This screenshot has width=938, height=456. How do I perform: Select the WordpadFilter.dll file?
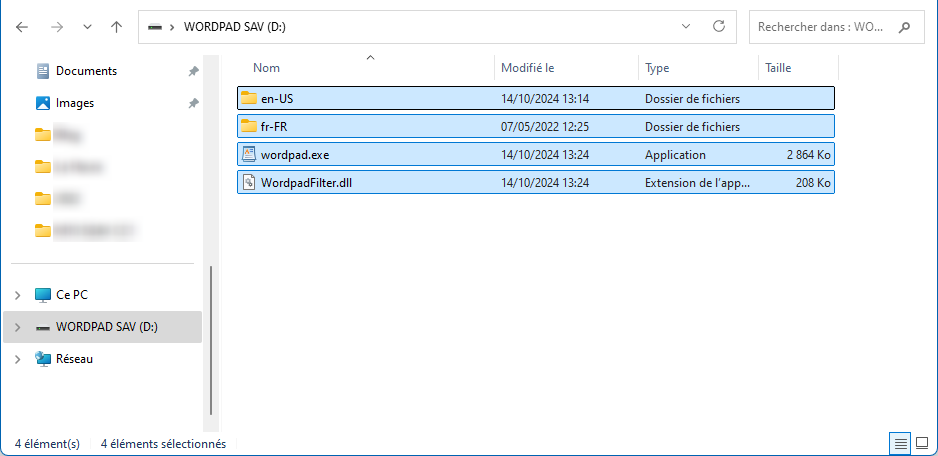[535, 183]
